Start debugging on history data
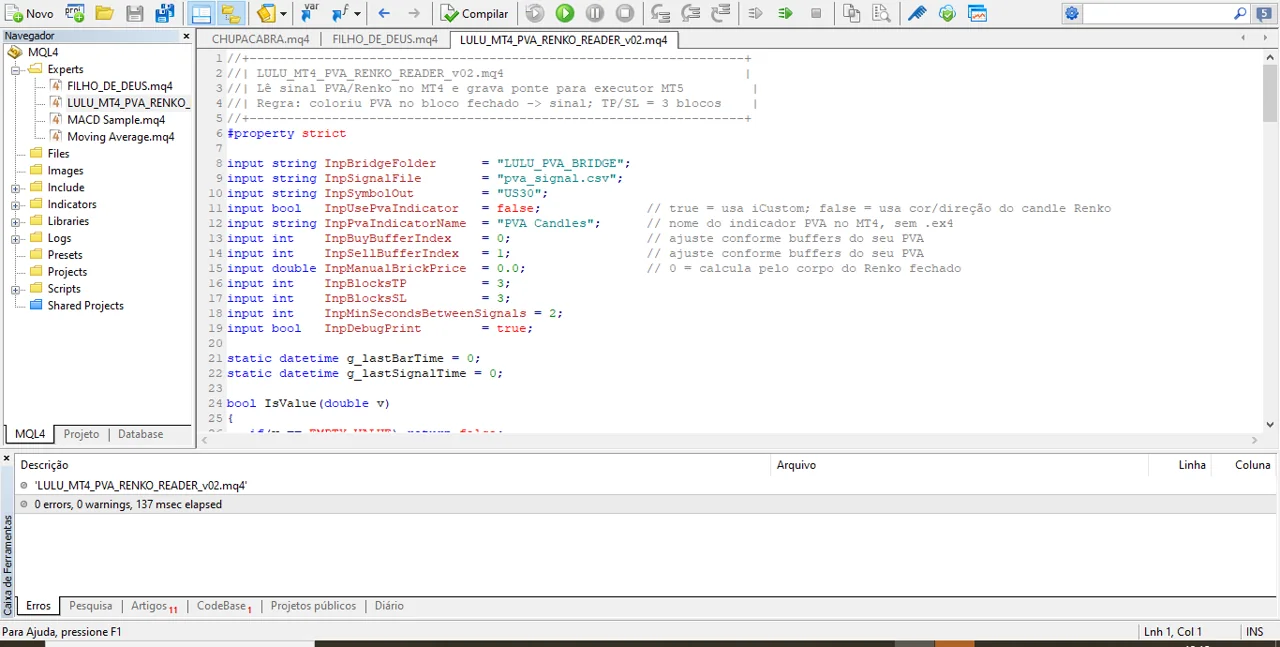Screen dimensions: 1280x647 [535, 13]
